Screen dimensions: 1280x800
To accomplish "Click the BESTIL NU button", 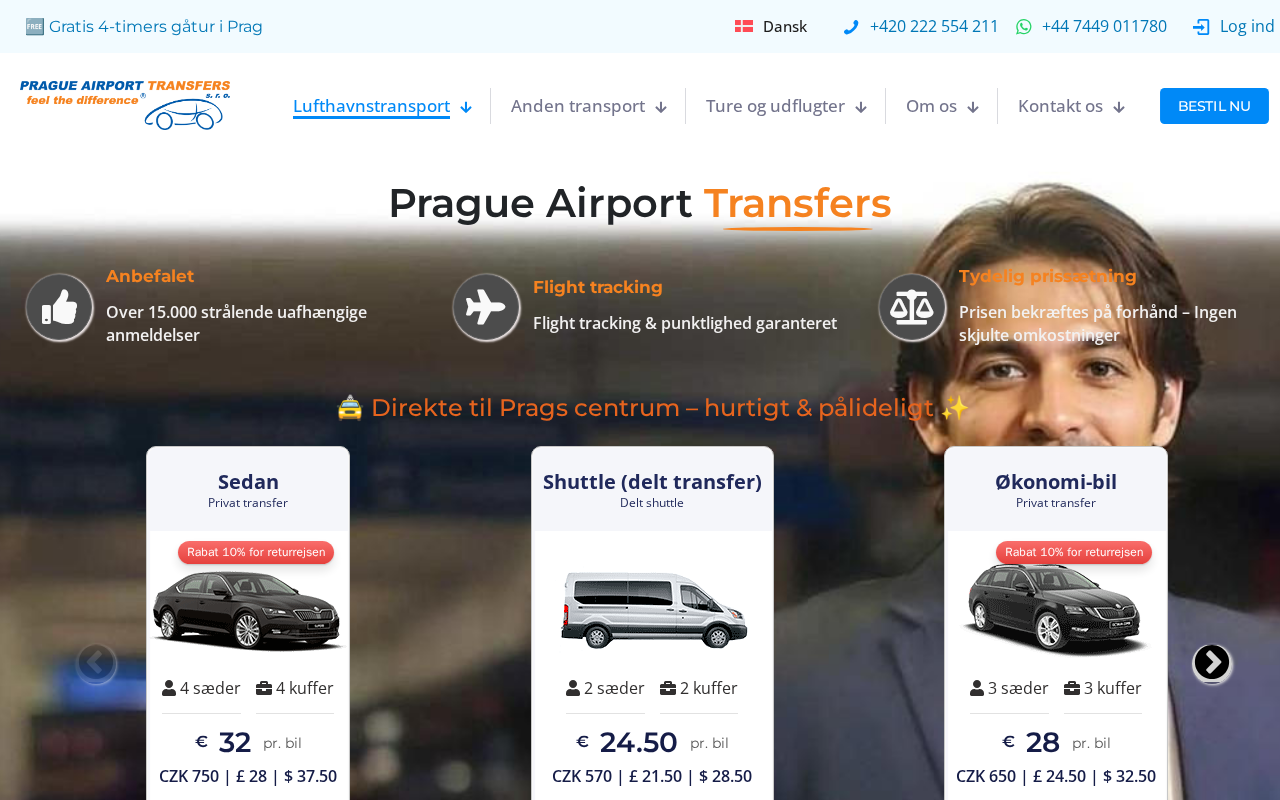I will pyautogui.click(x=1214, y=106).
